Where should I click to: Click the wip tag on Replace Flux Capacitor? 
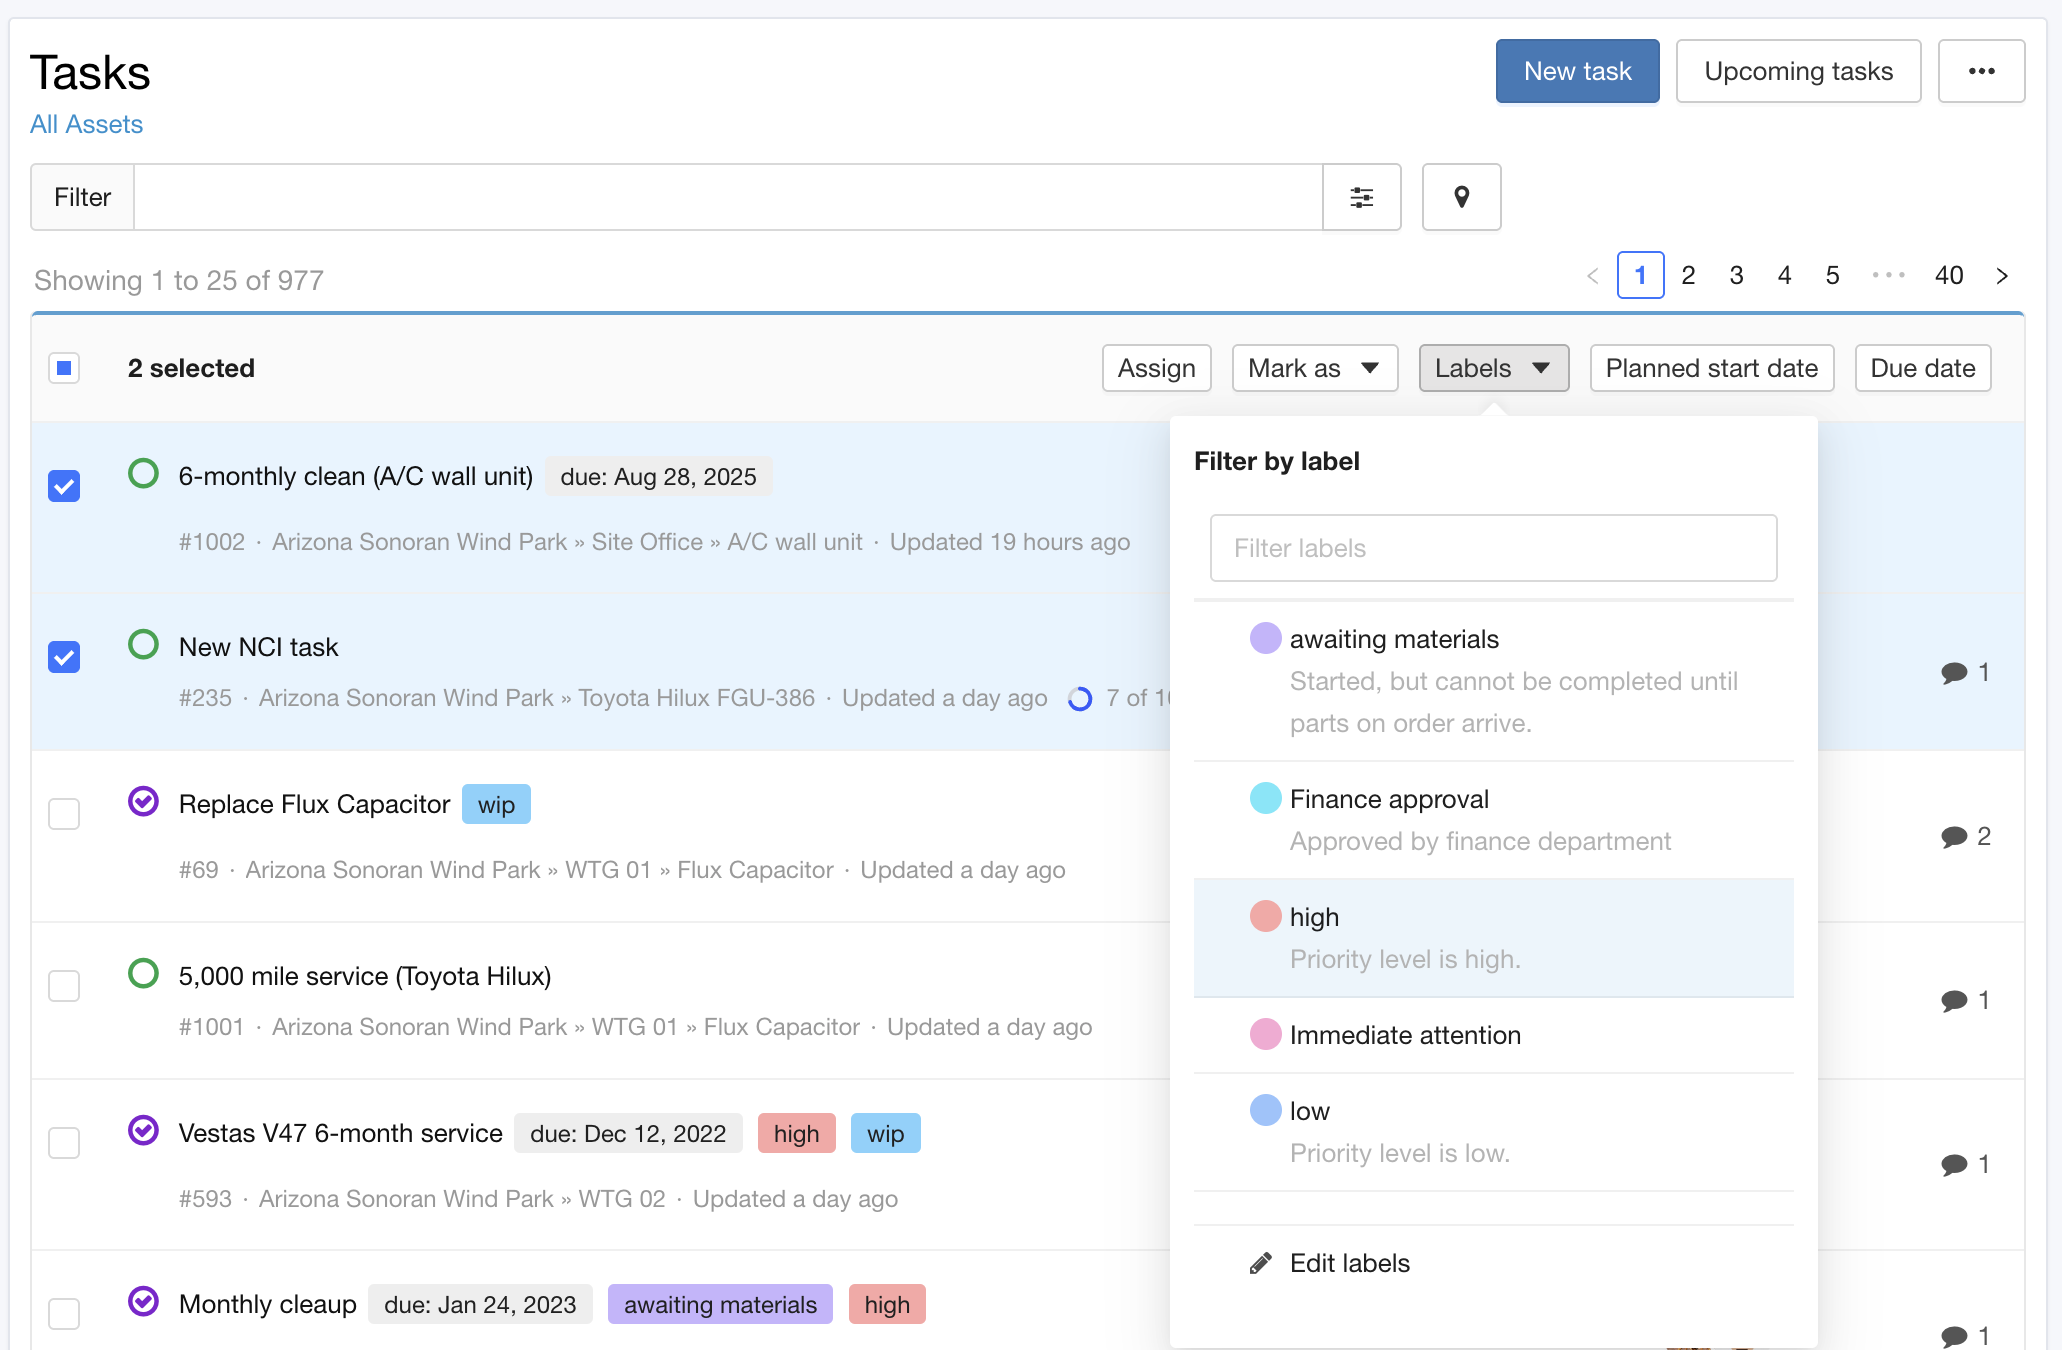(x=496, y=805)
